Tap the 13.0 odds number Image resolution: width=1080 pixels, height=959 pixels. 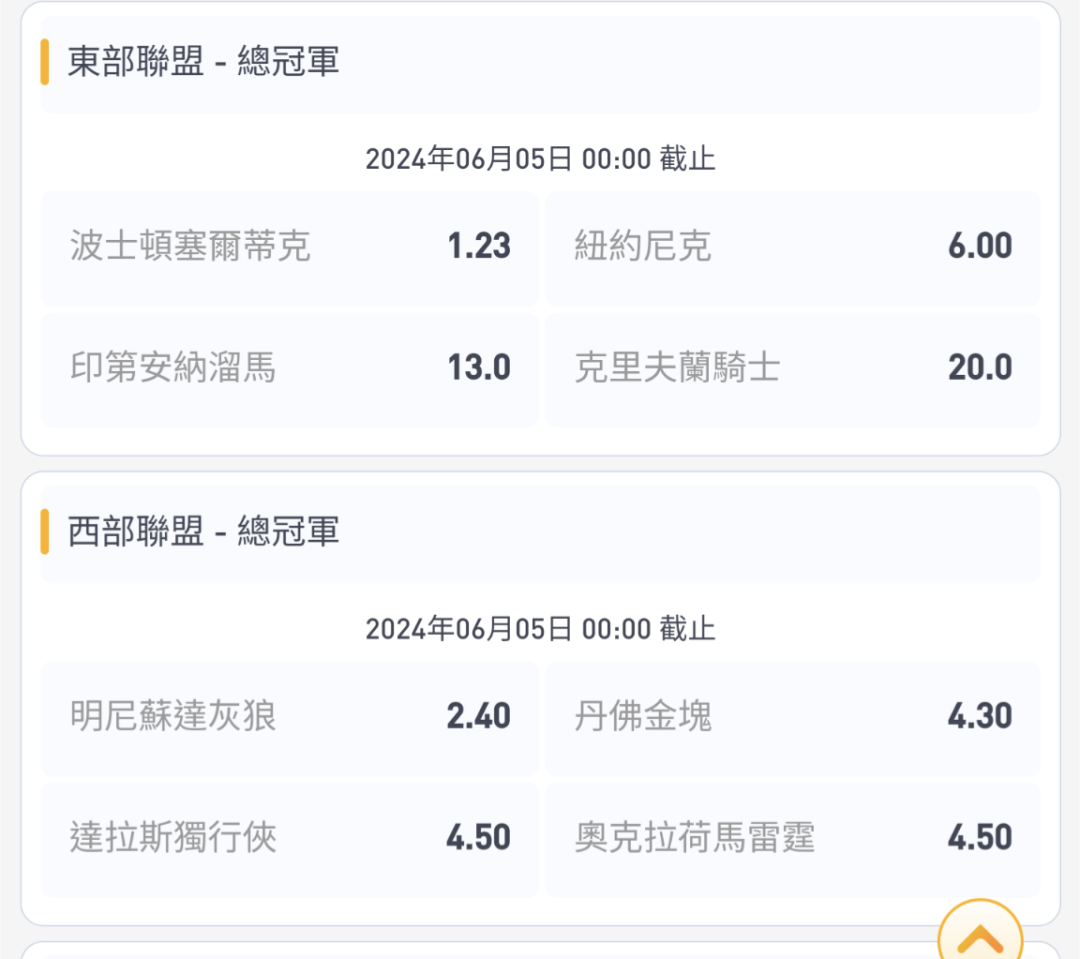[x=479, y=367]
